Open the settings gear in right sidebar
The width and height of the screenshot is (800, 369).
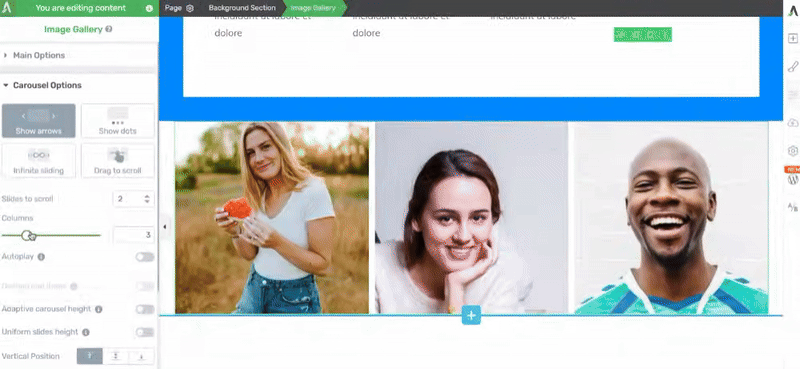(x=792, y=151)
